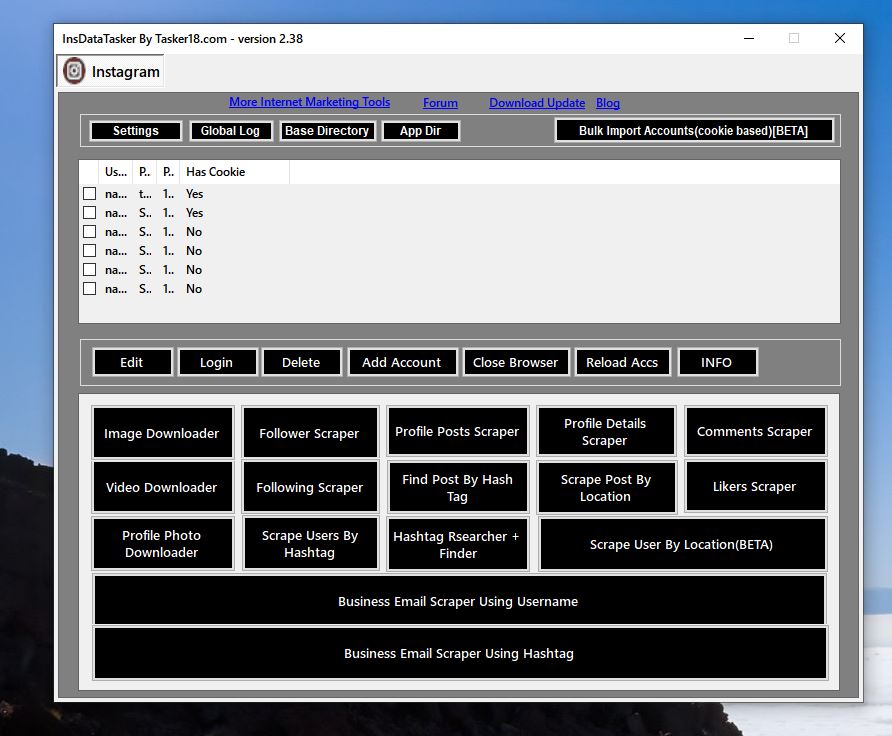Check the third account row checkbox
The image size is (892, 736).
coord(89,231)
